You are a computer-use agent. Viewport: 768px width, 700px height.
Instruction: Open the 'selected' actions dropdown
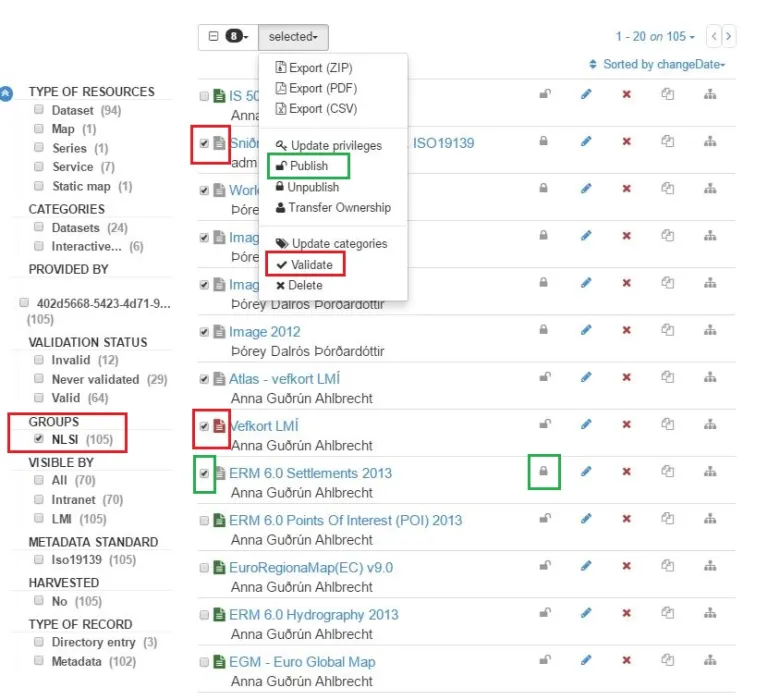coord(293,37)
